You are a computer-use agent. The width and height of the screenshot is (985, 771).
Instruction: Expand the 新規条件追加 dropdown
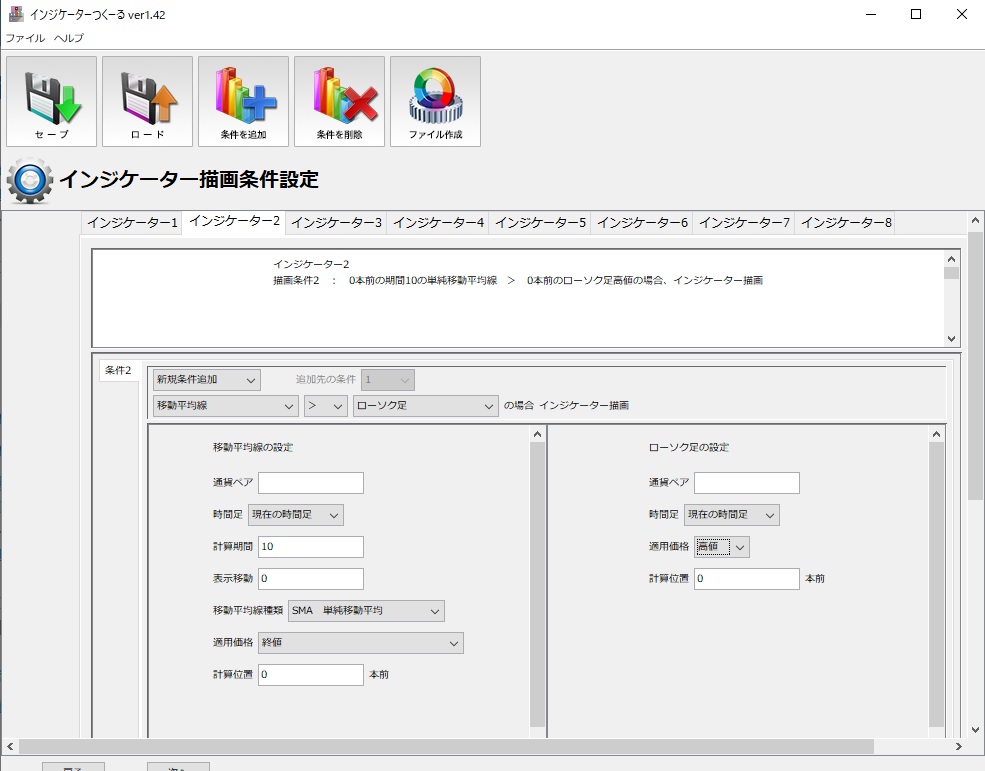206,380
